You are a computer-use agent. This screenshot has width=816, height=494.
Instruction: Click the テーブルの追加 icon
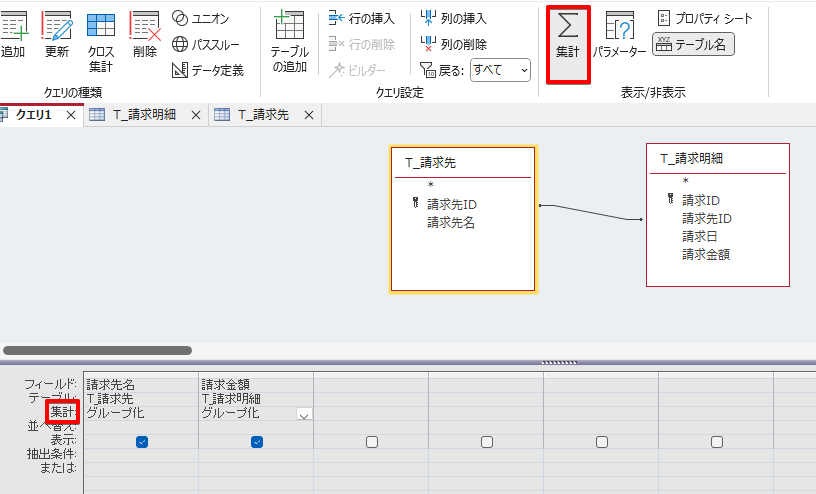[x=289, y=40]
